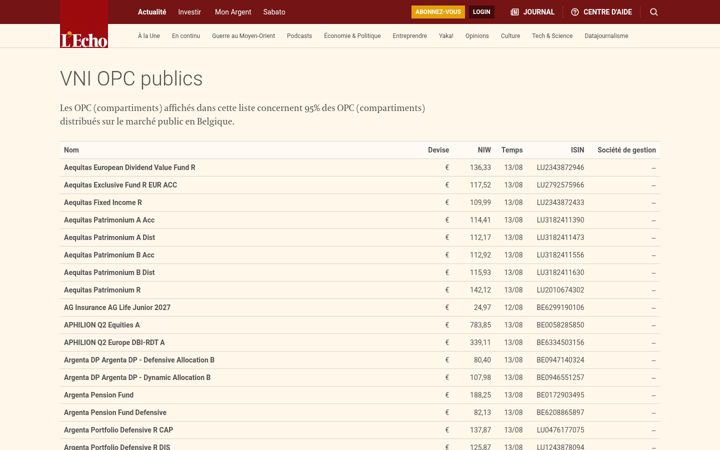Go to À la Une section
Viewport: 720px width, 450px height.
(149, 36)
